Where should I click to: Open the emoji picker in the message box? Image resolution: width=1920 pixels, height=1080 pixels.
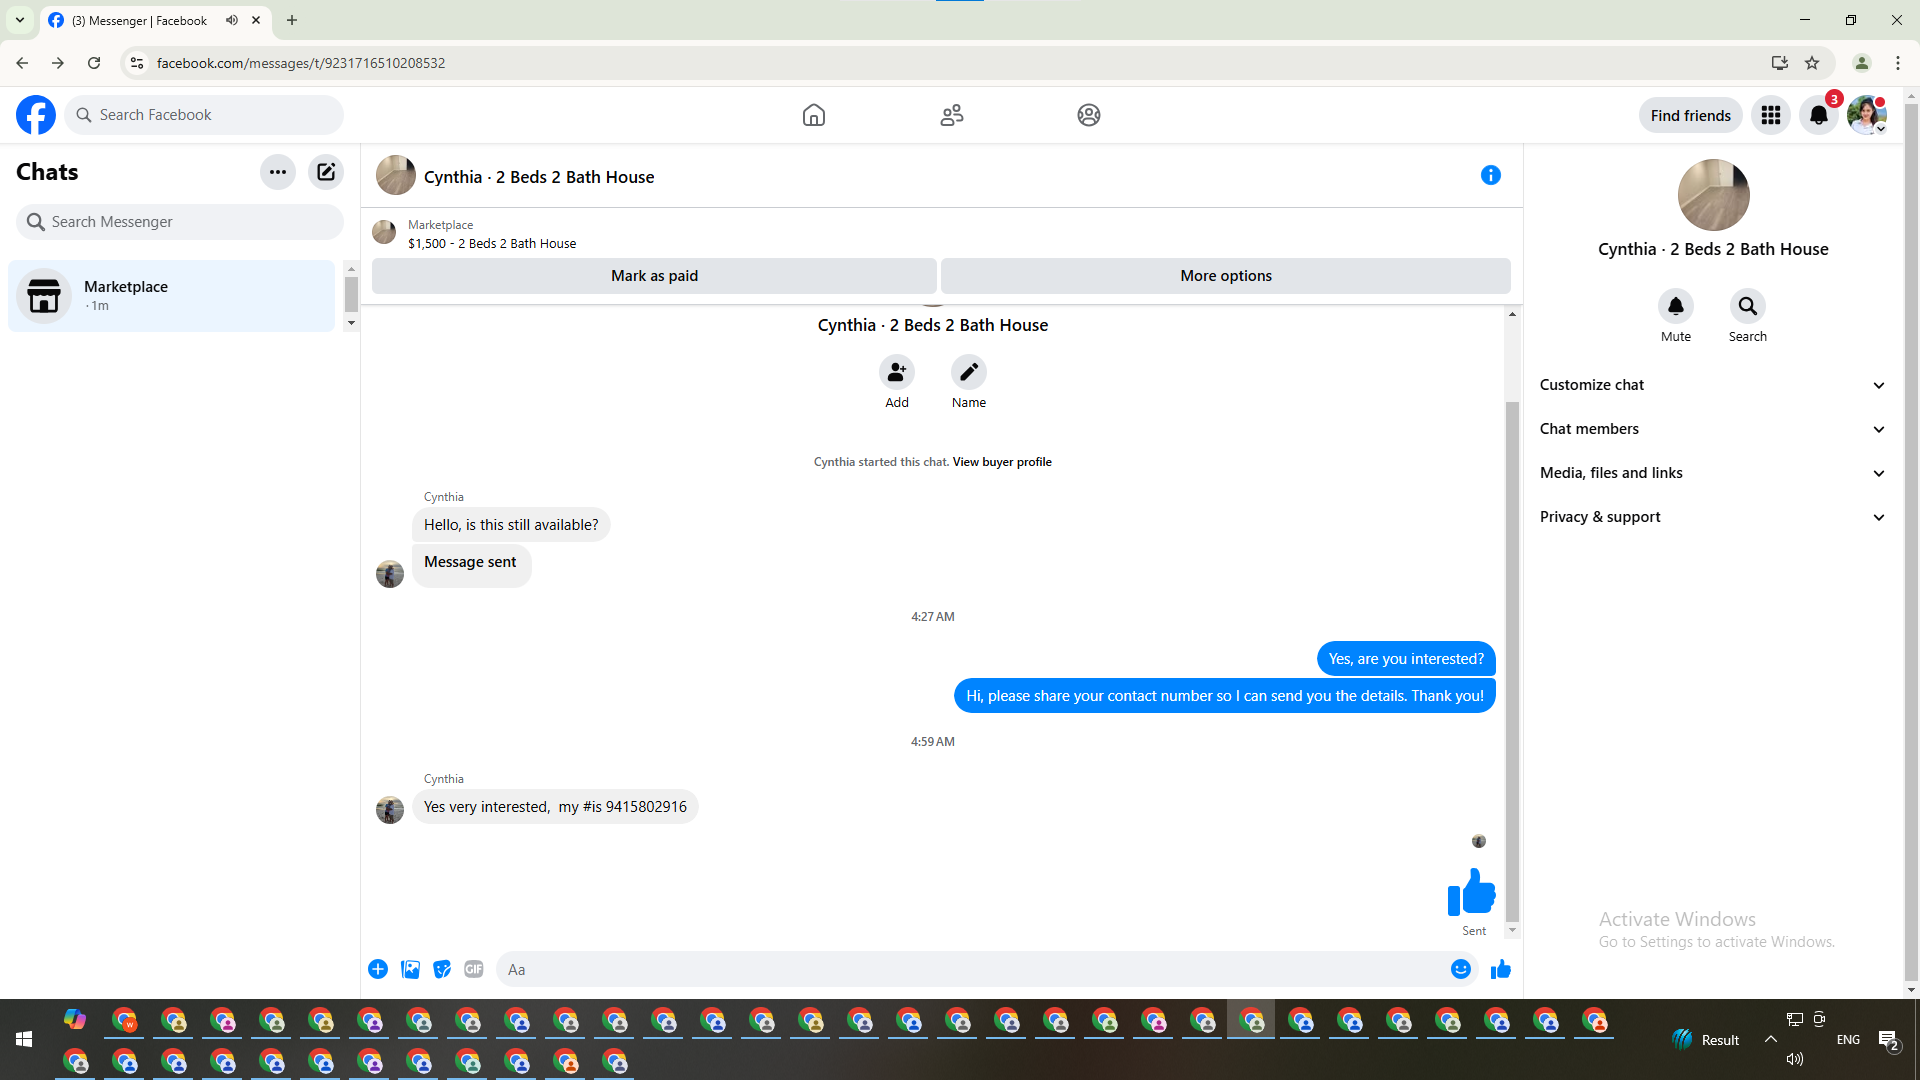pos(1460,969)
